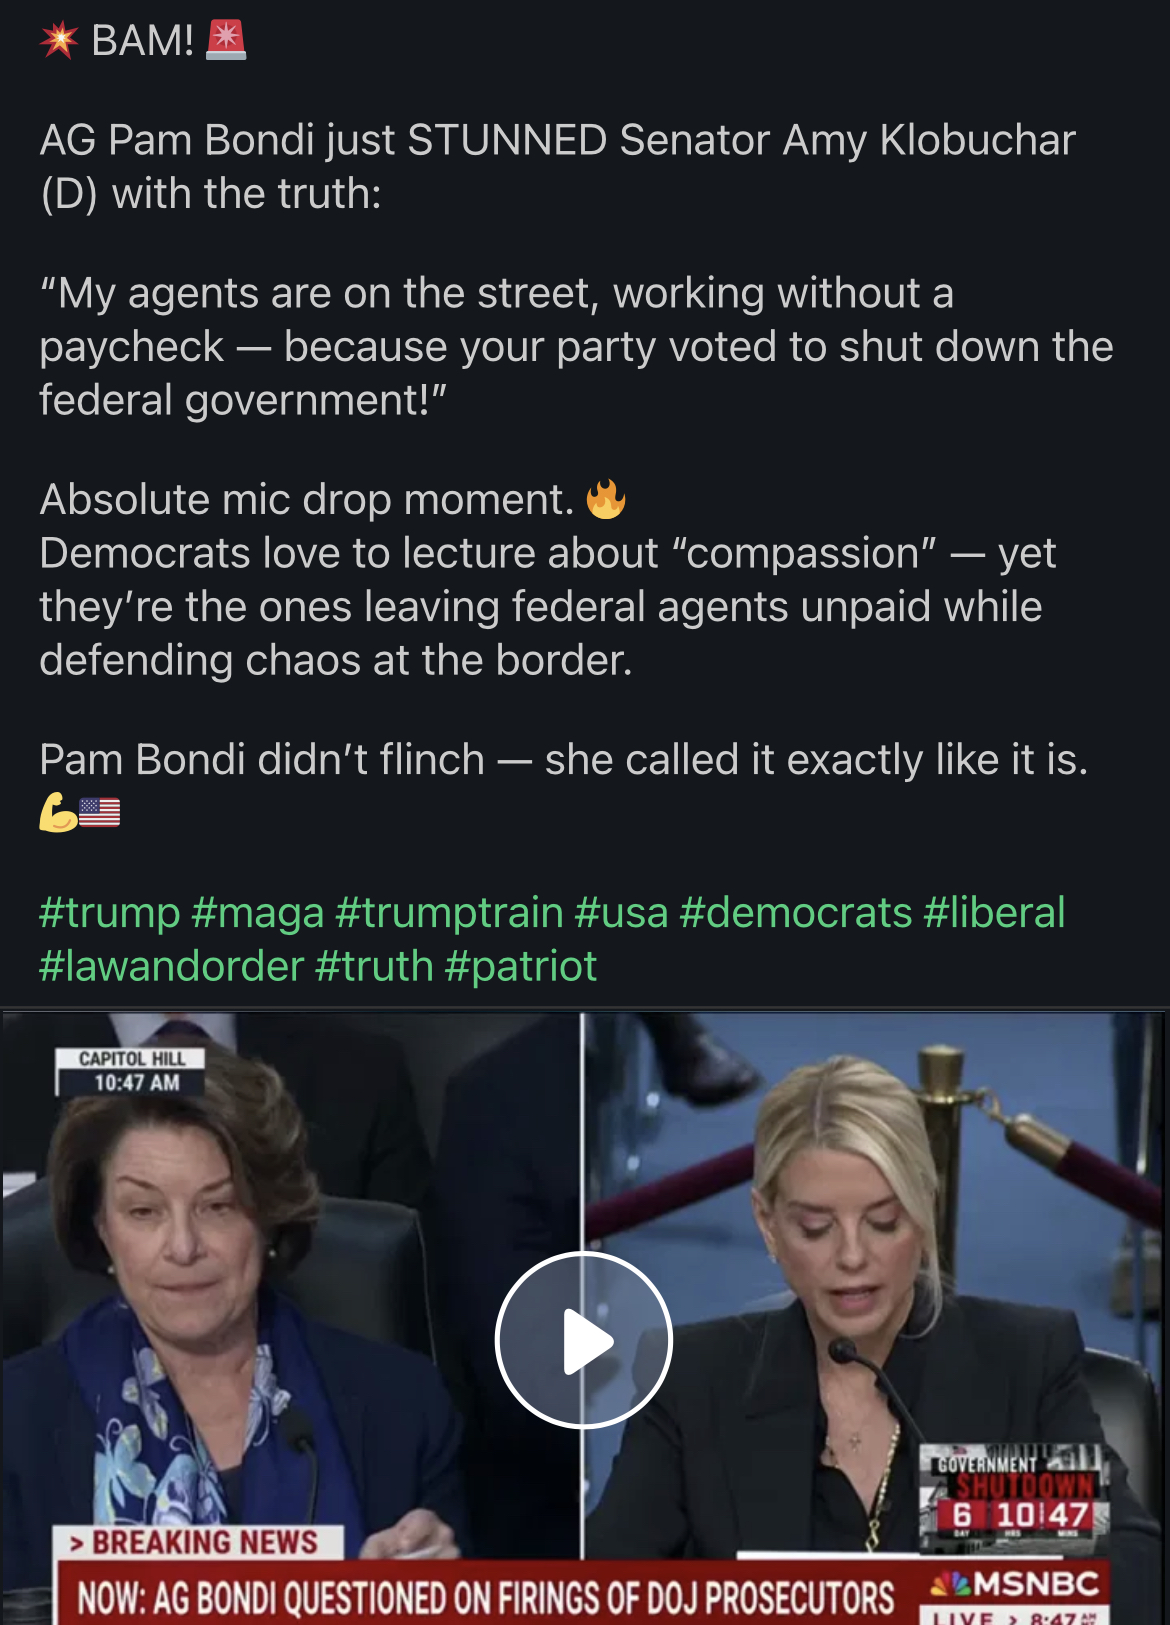Click the Capitol Hill 10:47 AM label
1170x1625 pixels.
point(132,1071)
